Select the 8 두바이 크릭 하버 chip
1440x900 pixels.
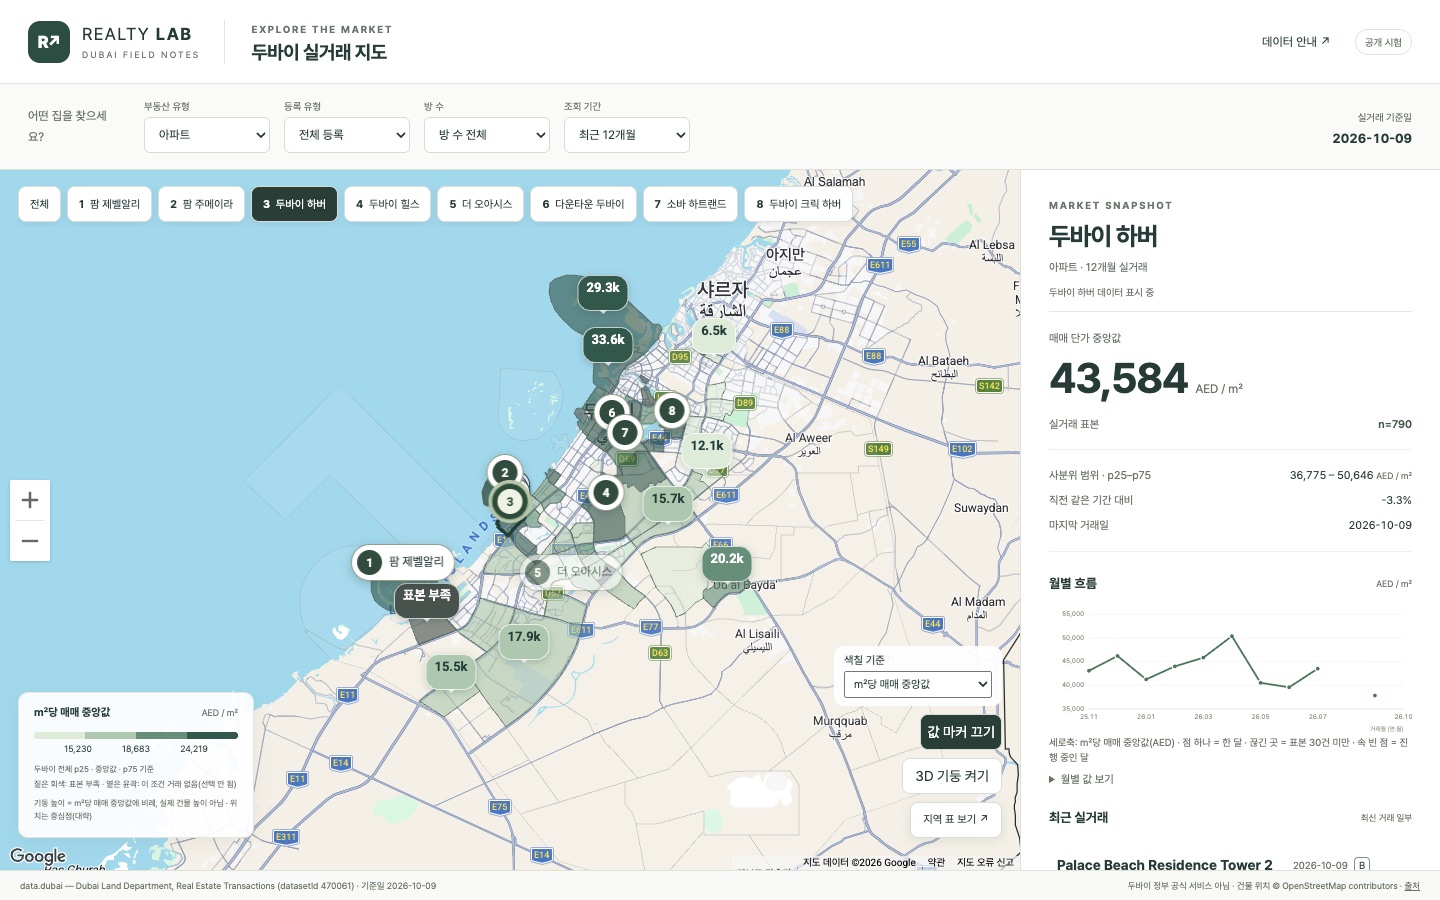coord(798,204)
